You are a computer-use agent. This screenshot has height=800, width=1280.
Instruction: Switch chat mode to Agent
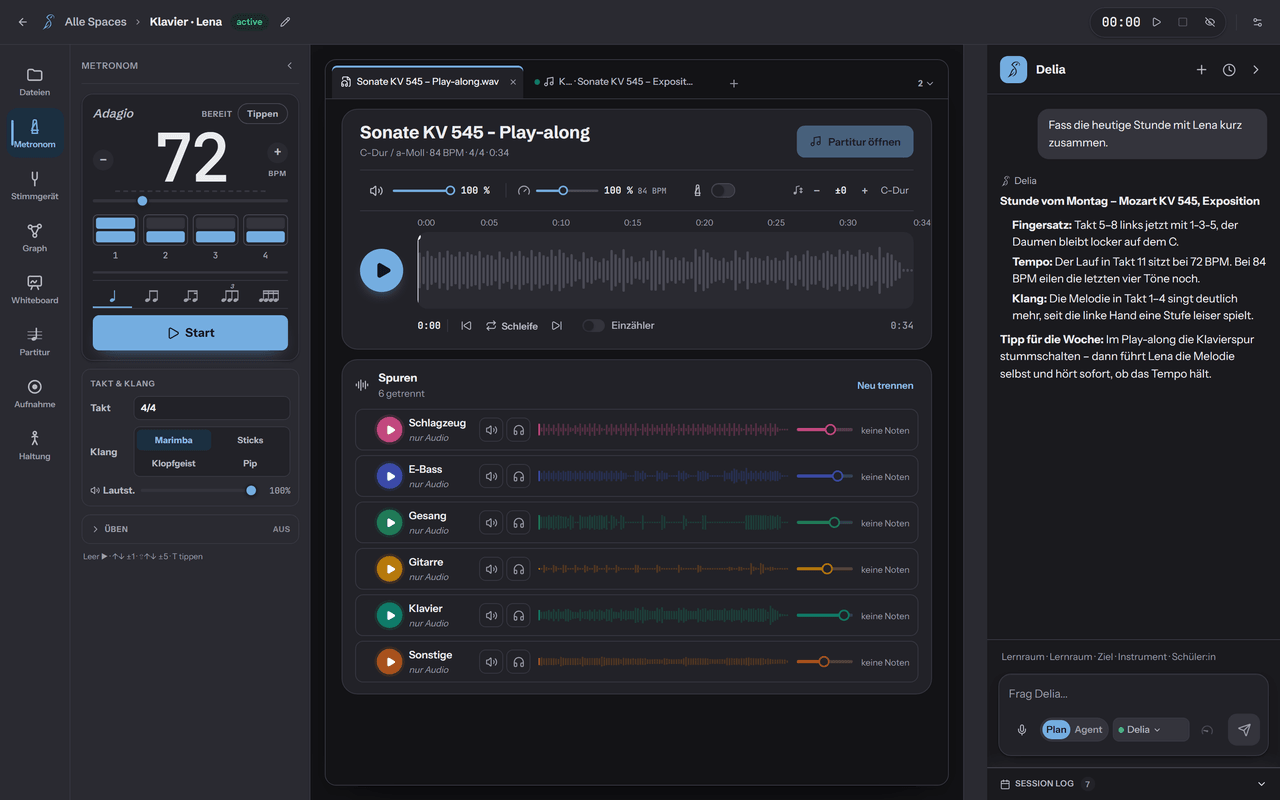1088,730
